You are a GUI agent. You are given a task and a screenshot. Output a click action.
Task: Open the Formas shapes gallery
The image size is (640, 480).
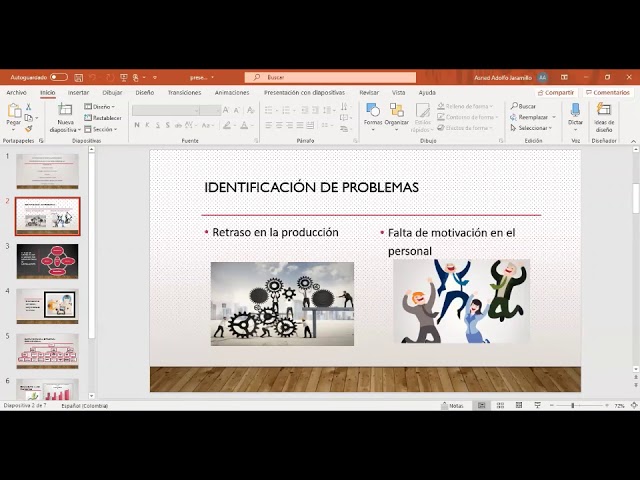point(372,111)
